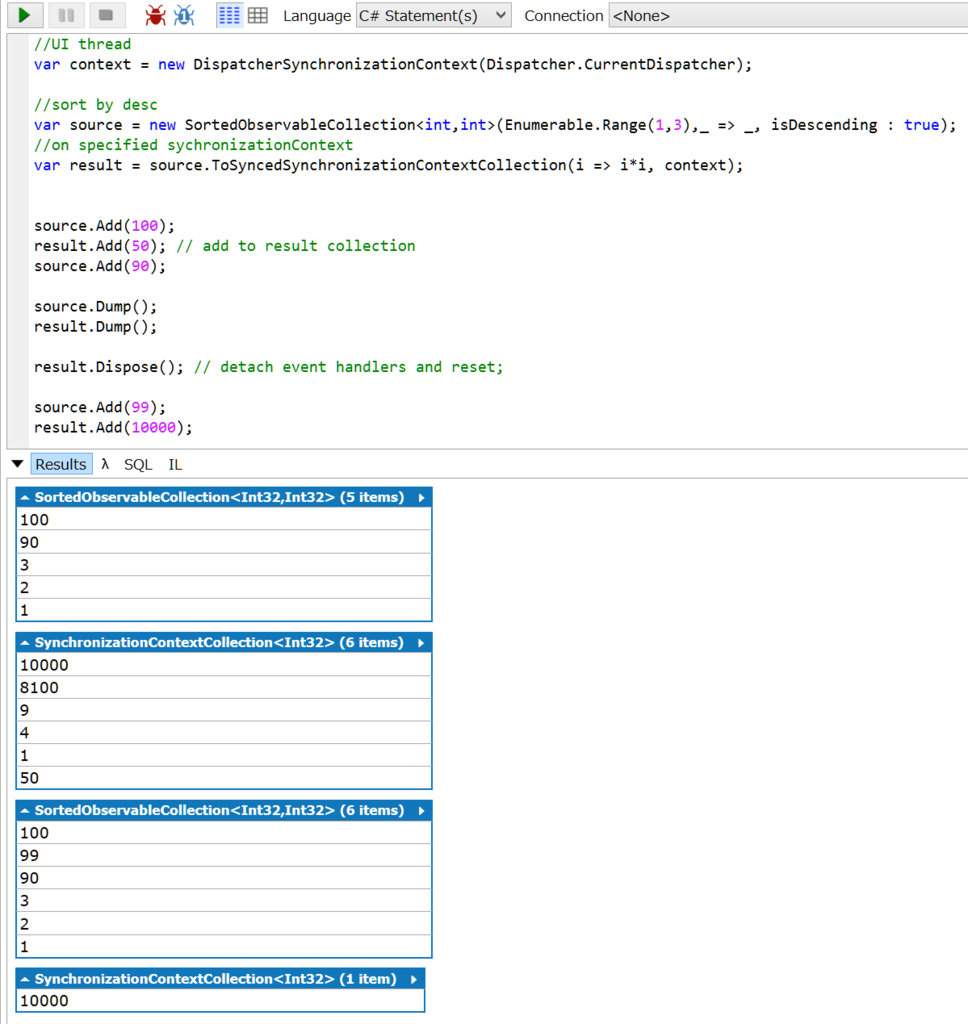Viewport: 968px width, 1024px height.
Task: Click in the code editor on source.Dump() line
Action: click(95, 306)
